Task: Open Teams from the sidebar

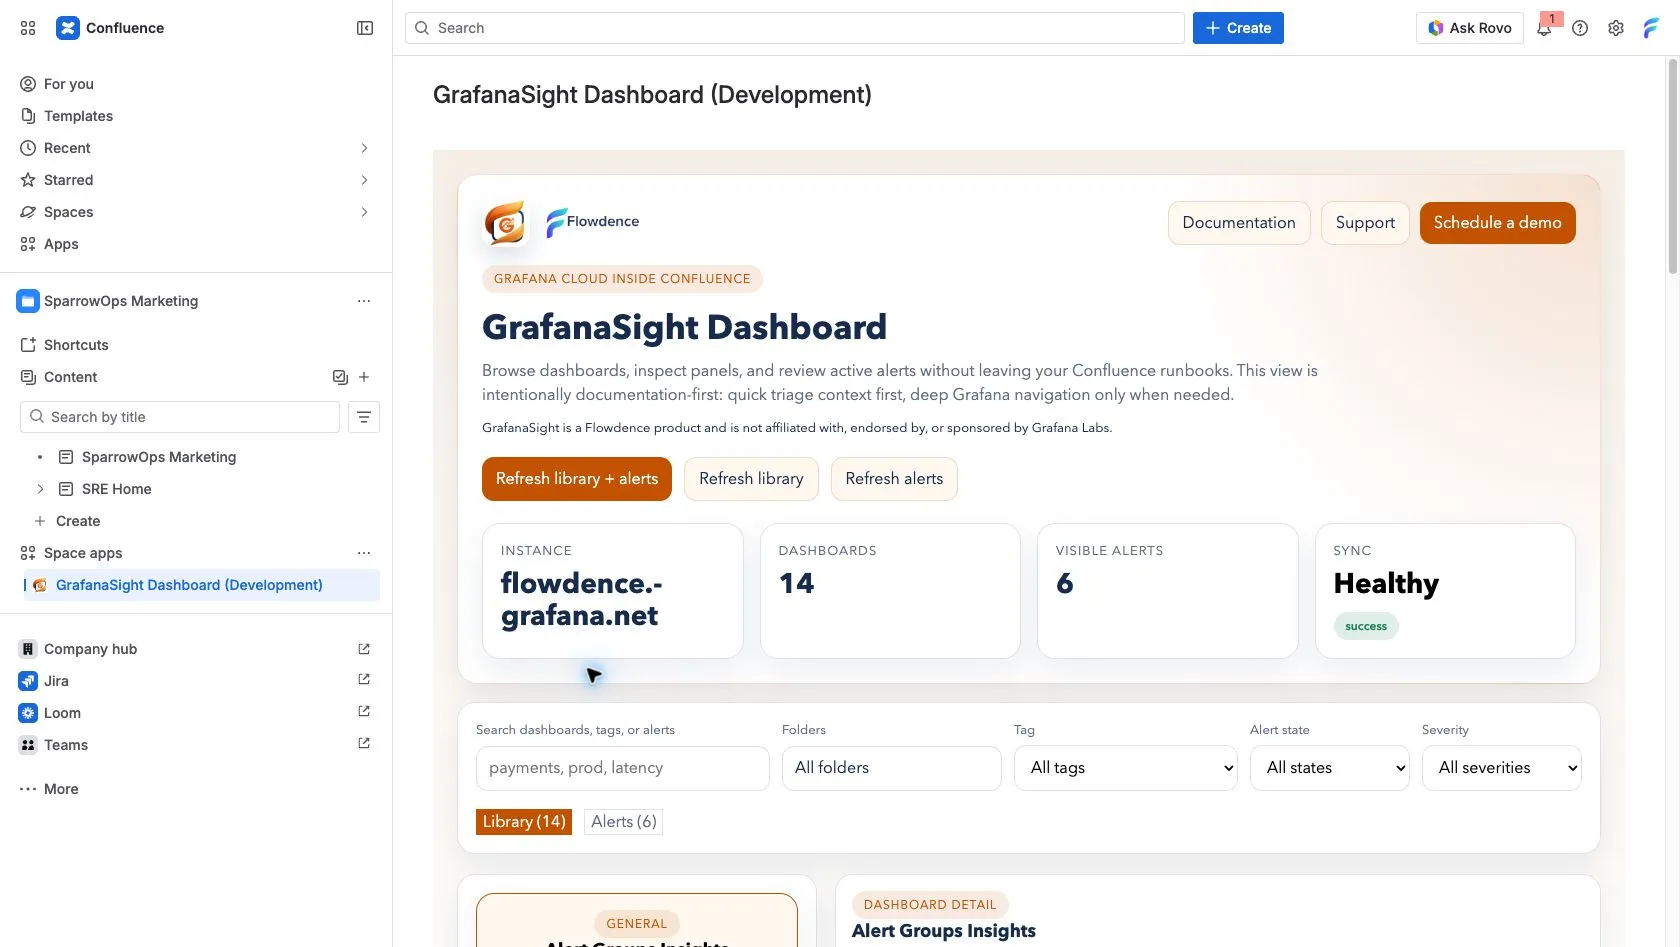Action: [x=66, y=745]
